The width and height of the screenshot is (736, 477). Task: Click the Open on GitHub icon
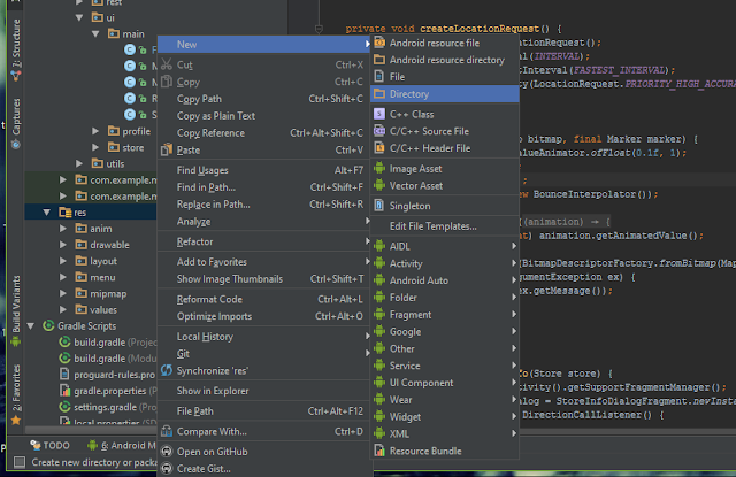[166, 451]
